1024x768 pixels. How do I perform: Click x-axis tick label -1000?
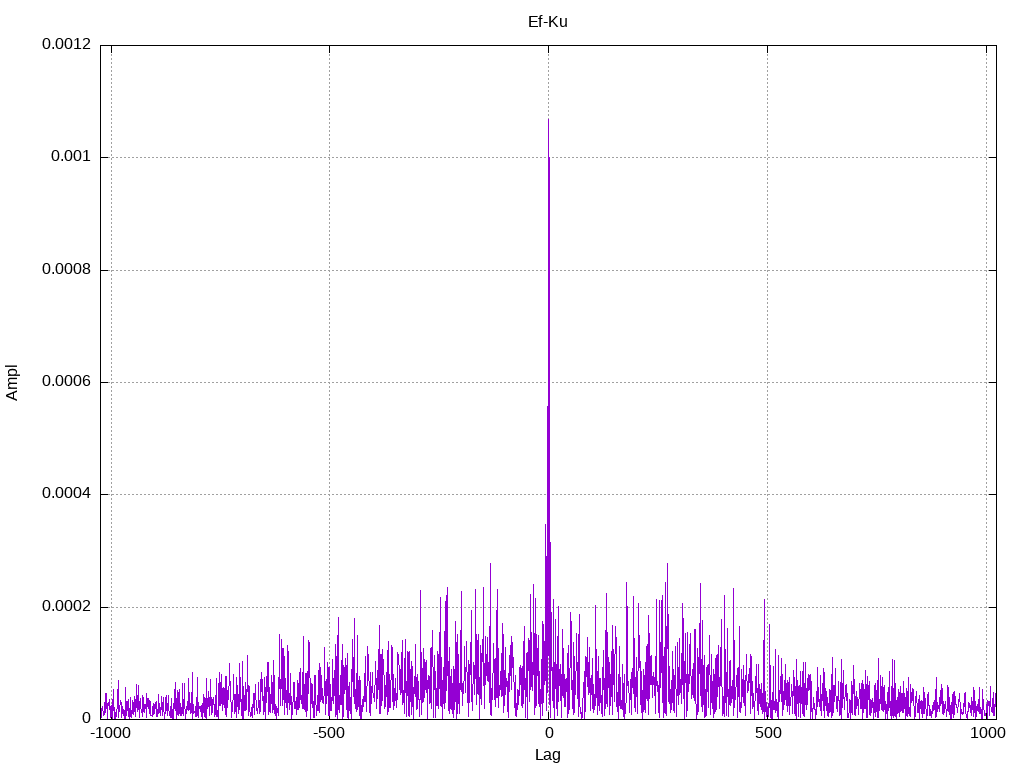tap(111, 733)
